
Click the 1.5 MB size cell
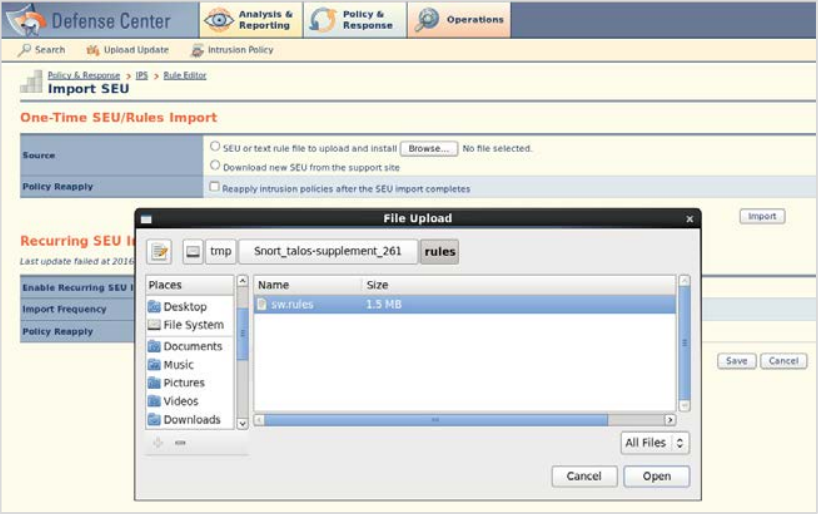coord(384,305)
